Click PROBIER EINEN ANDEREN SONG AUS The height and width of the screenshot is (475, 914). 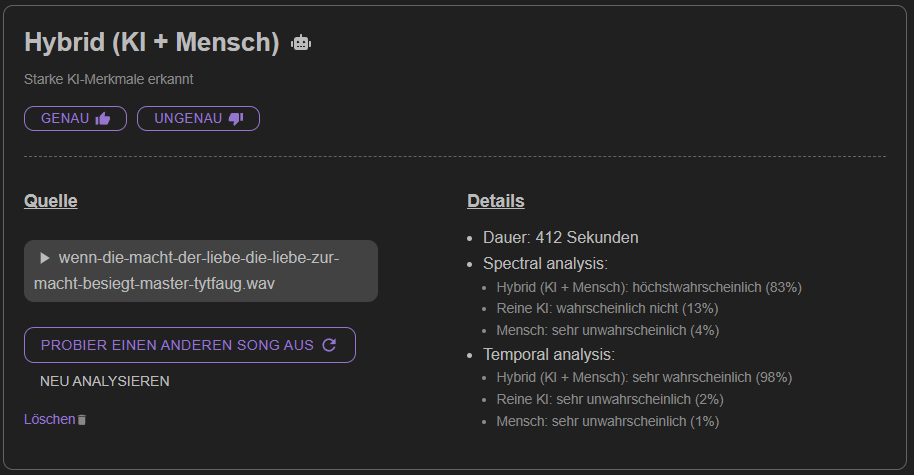(x=189, y=345)
